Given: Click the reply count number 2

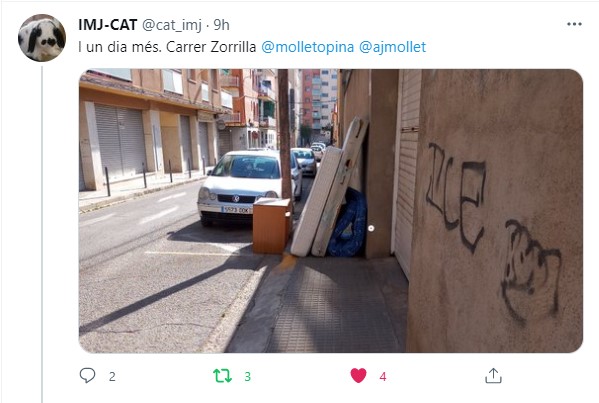Looking at the screenshot, I should click(x=112, y=377).
